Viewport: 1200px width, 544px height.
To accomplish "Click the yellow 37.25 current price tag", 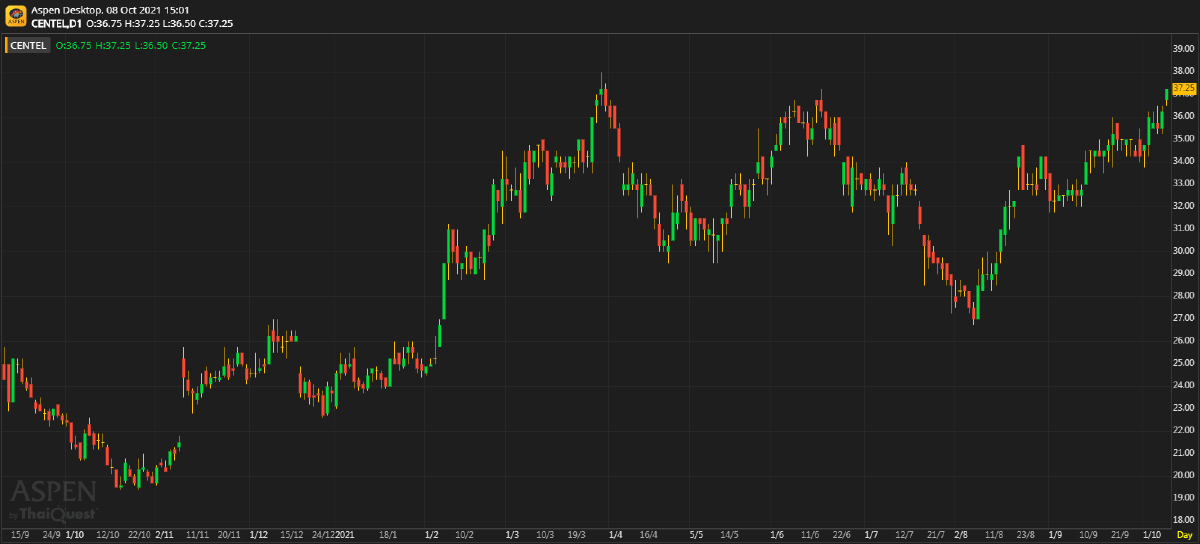I will (1184, 89).
